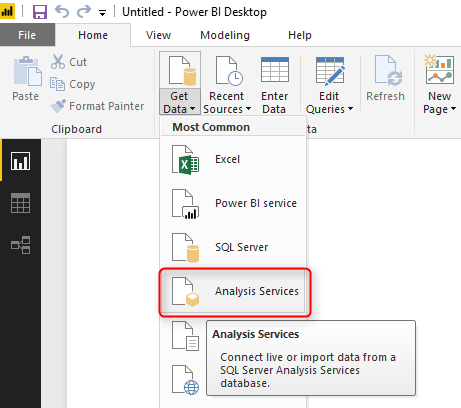This screenshot has width=461, height=408.
Task: Click the Refresh button
Action: (385, 78)
